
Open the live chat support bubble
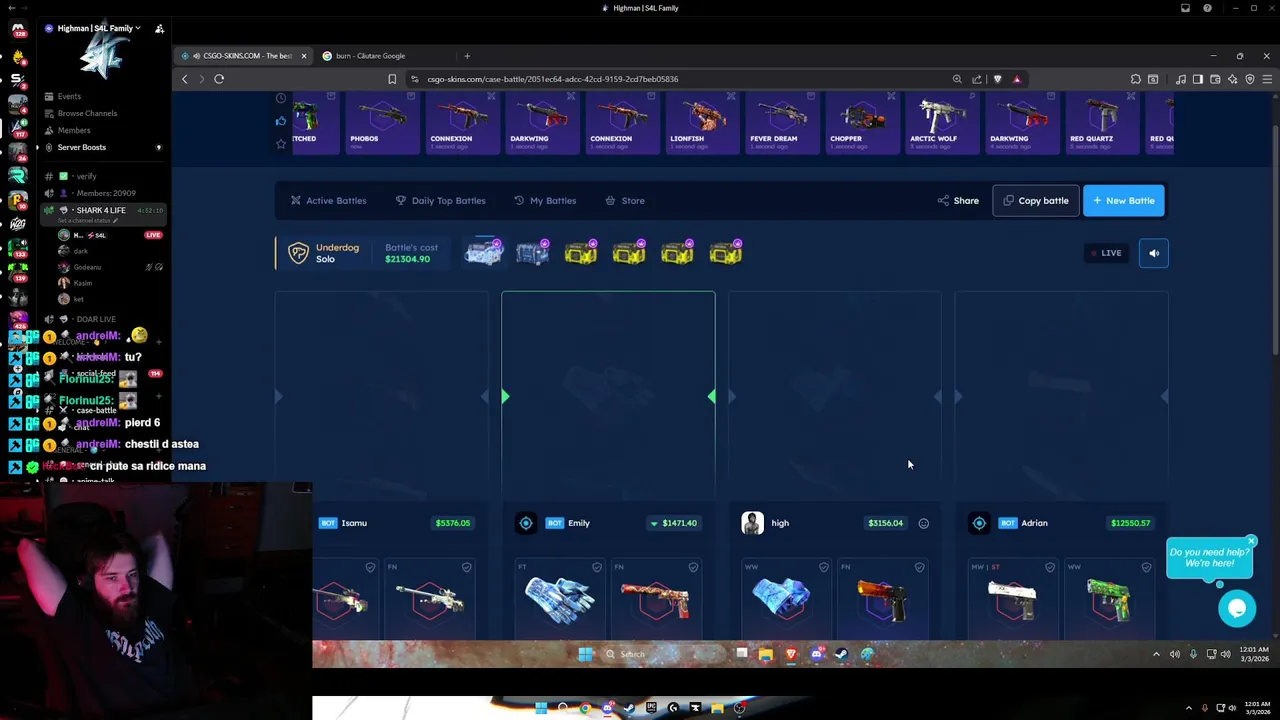[x=1237, y=608]
